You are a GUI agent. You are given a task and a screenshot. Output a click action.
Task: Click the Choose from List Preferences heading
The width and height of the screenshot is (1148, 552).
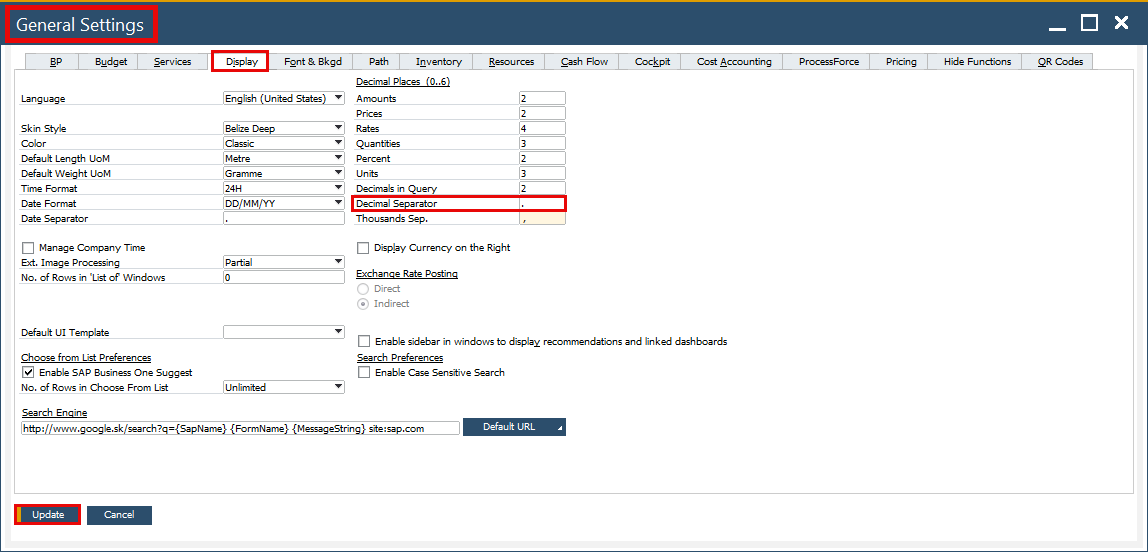(x=86, y=357)
